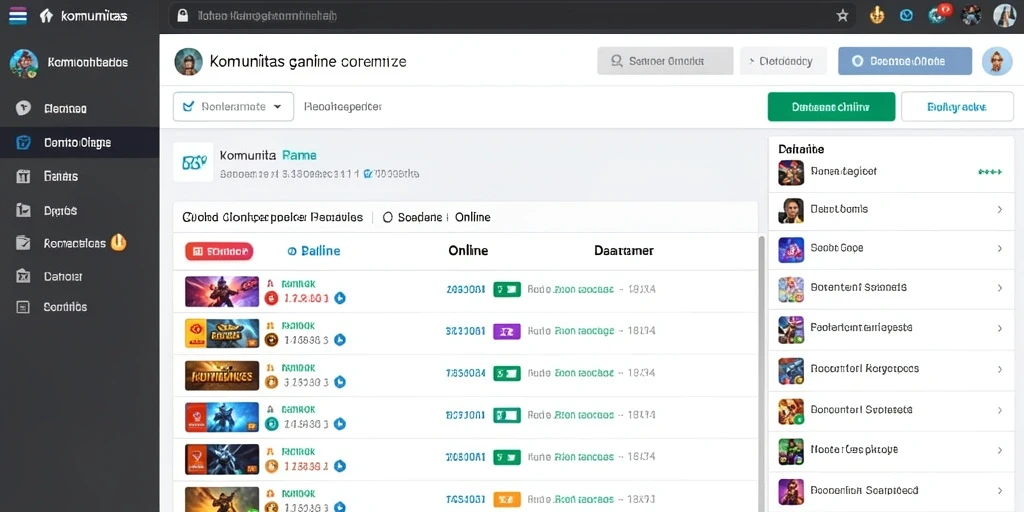Click the Danoer sidebar icon
Screen dimensions: 1024x512
(23, 276)
